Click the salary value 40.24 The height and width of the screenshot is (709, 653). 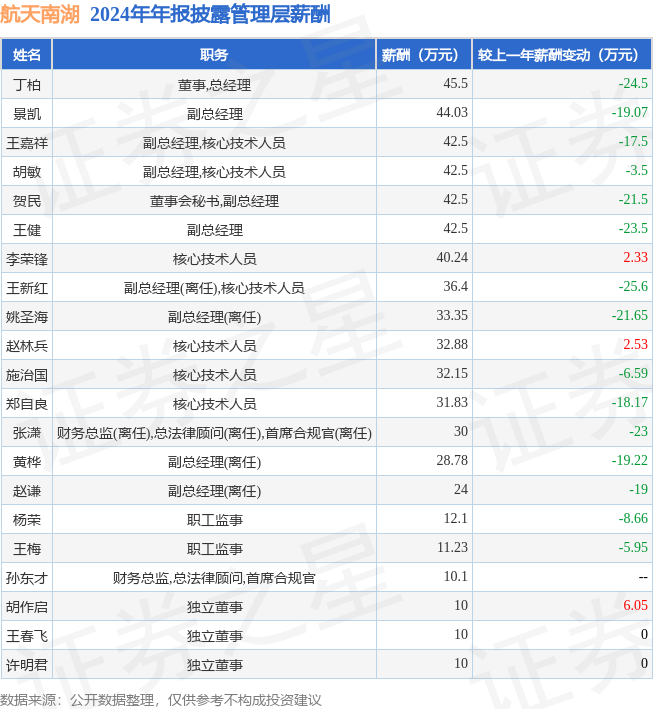(x=452, y=257)
